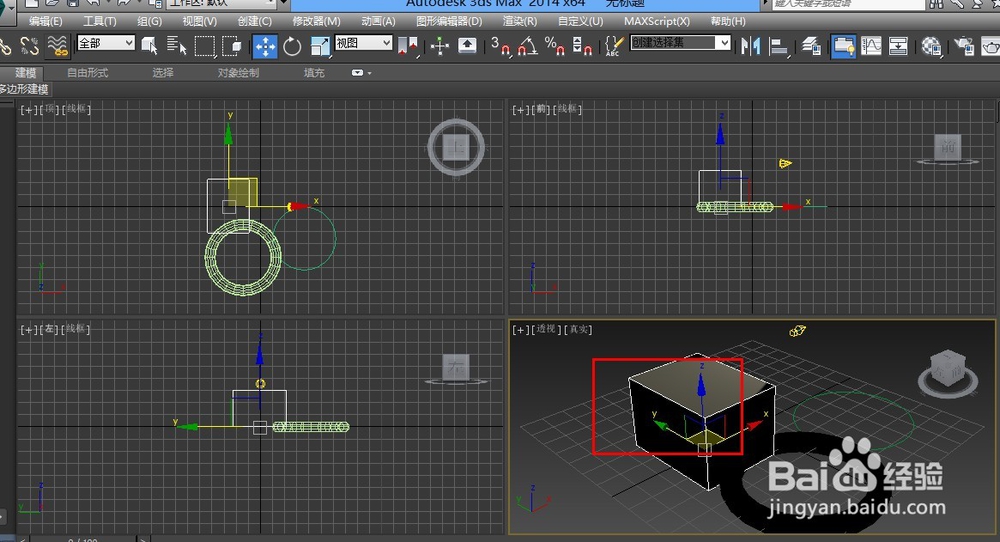Toggle Window/Crossing selection mode
Image resolution: width=1000 pixels, height=542 pixels.
pos(231,46)
